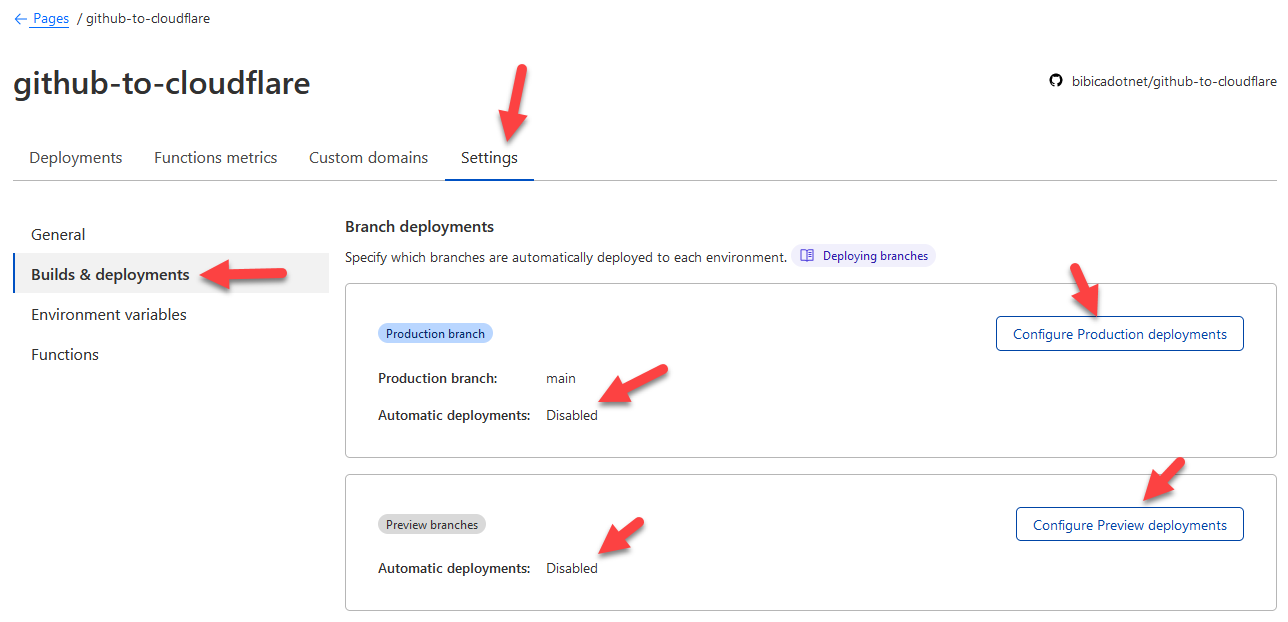Screen dimensions: 1288x622
Task: Open Functions settings from the sidebar
Action: [64, 354]
